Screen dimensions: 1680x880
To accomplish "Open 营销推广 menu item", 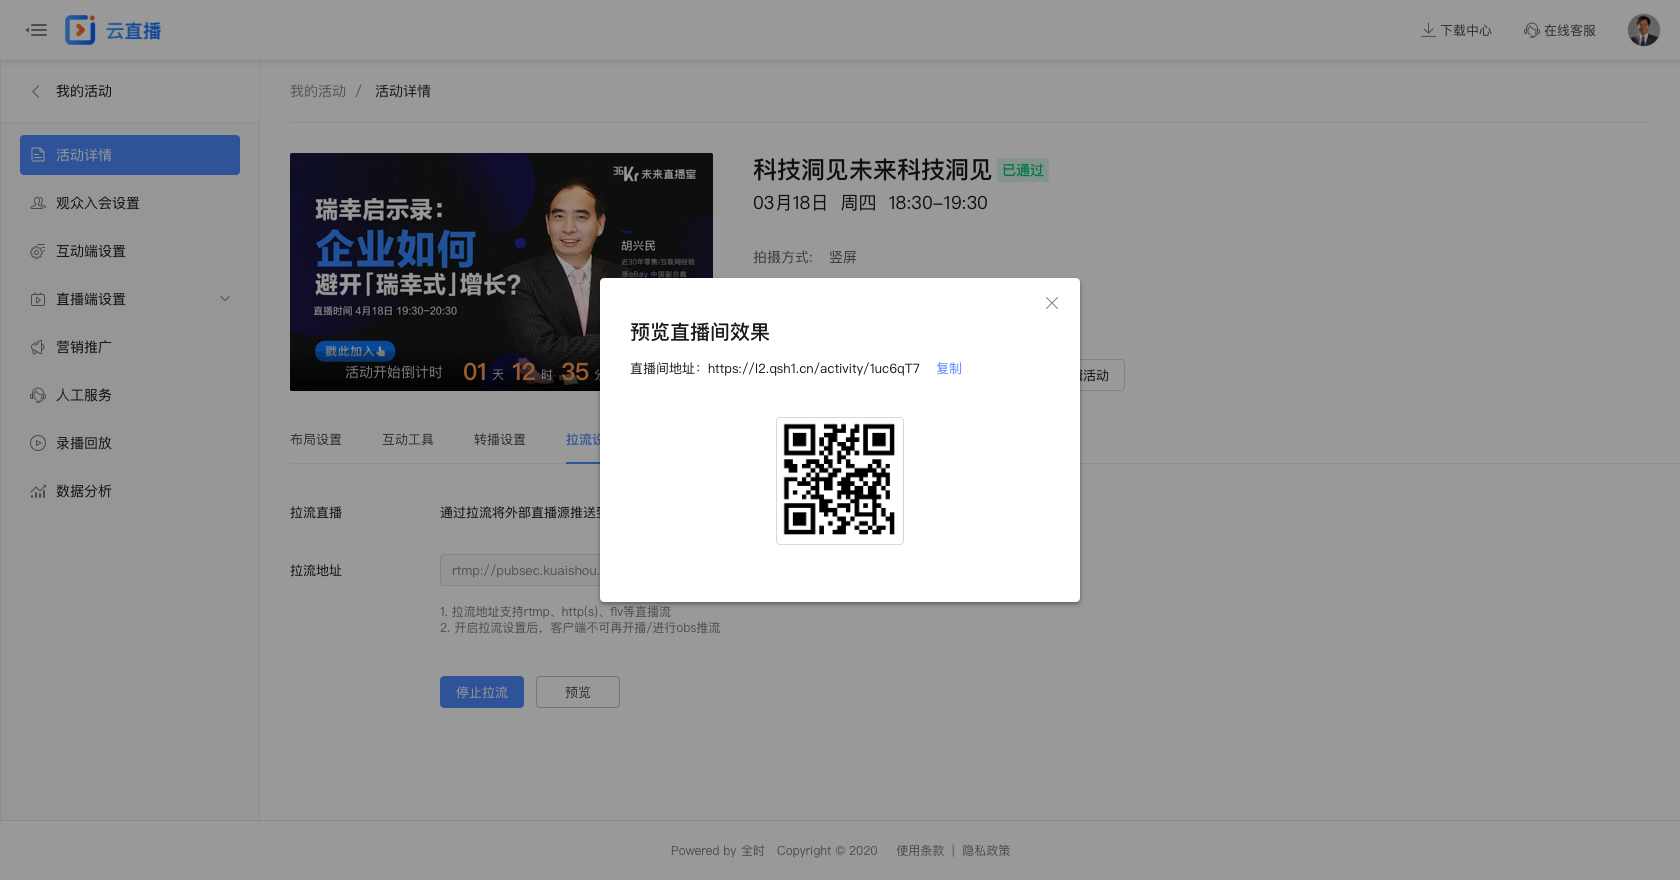I will click(x=130, y=347).
